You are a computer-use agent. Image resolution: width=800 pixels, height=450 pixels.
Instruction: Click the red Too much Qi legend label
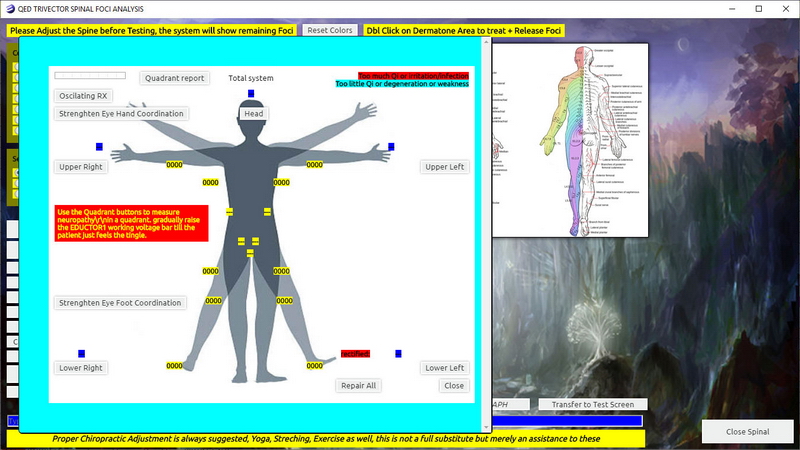pos(414,75)
